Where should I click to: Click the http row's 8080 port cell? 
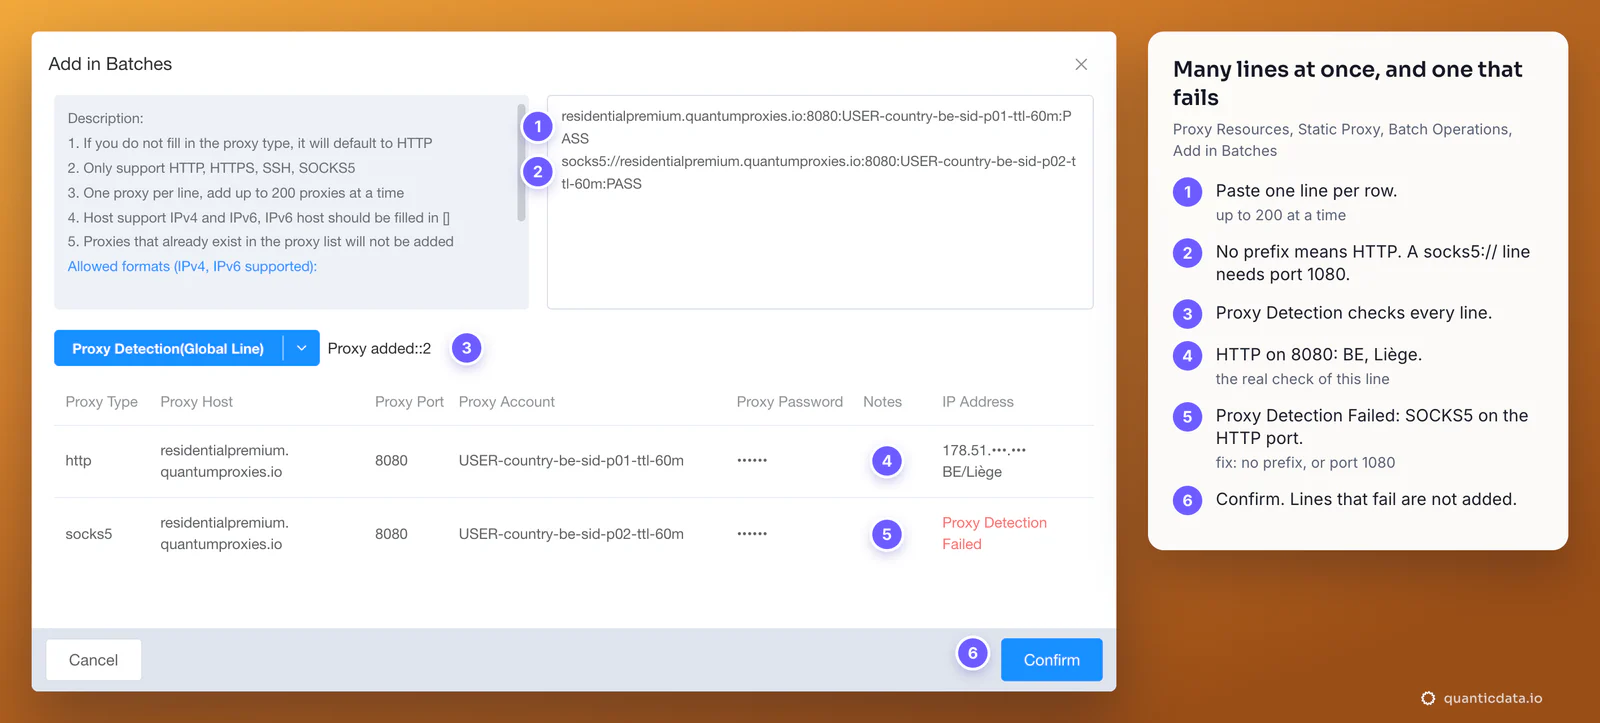tap(391, 461)
